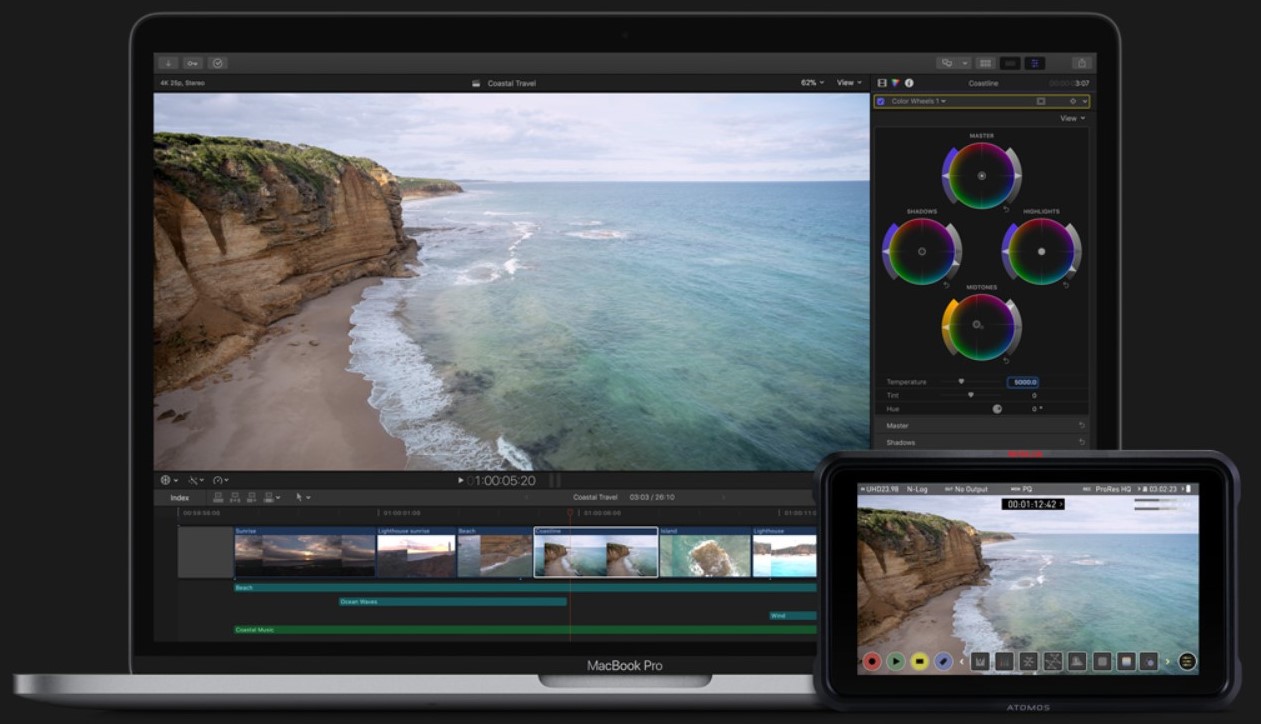Select the Island clip in the timeline
1261x724 pixels.
(x=704, y=554)
